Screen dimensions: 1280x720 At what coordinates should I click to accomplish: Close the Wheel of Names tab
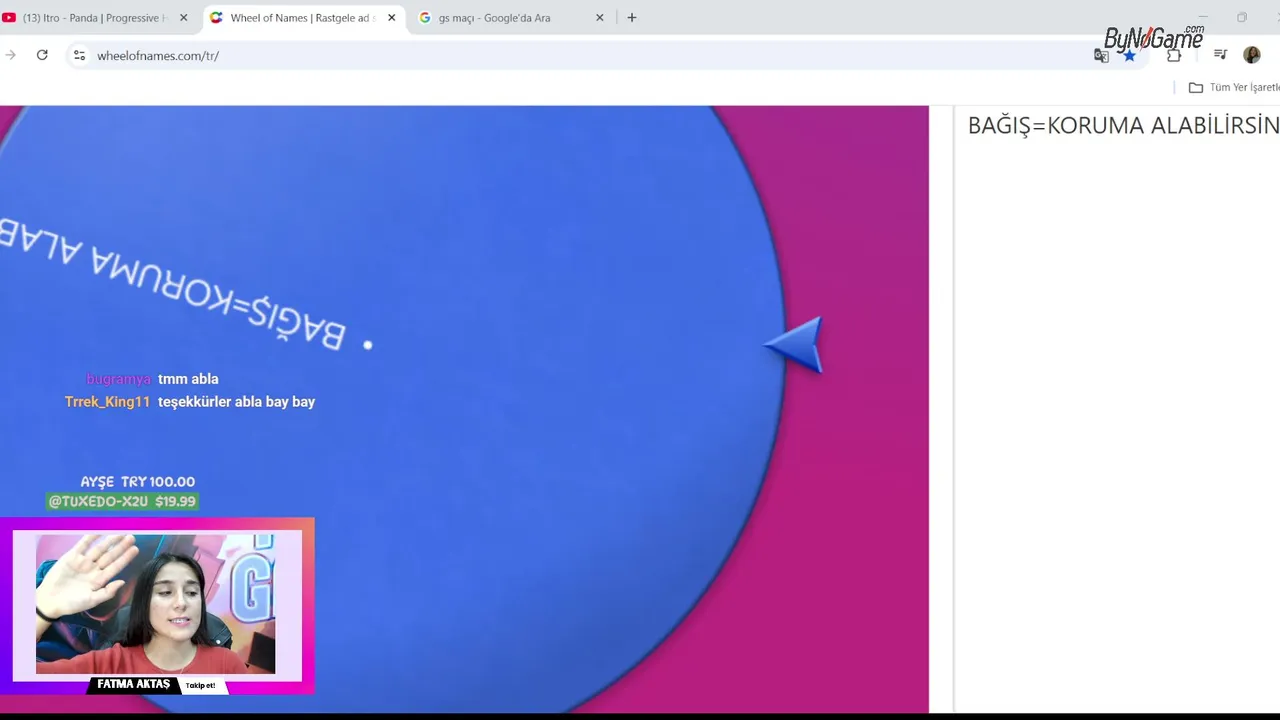pos(391,18)
